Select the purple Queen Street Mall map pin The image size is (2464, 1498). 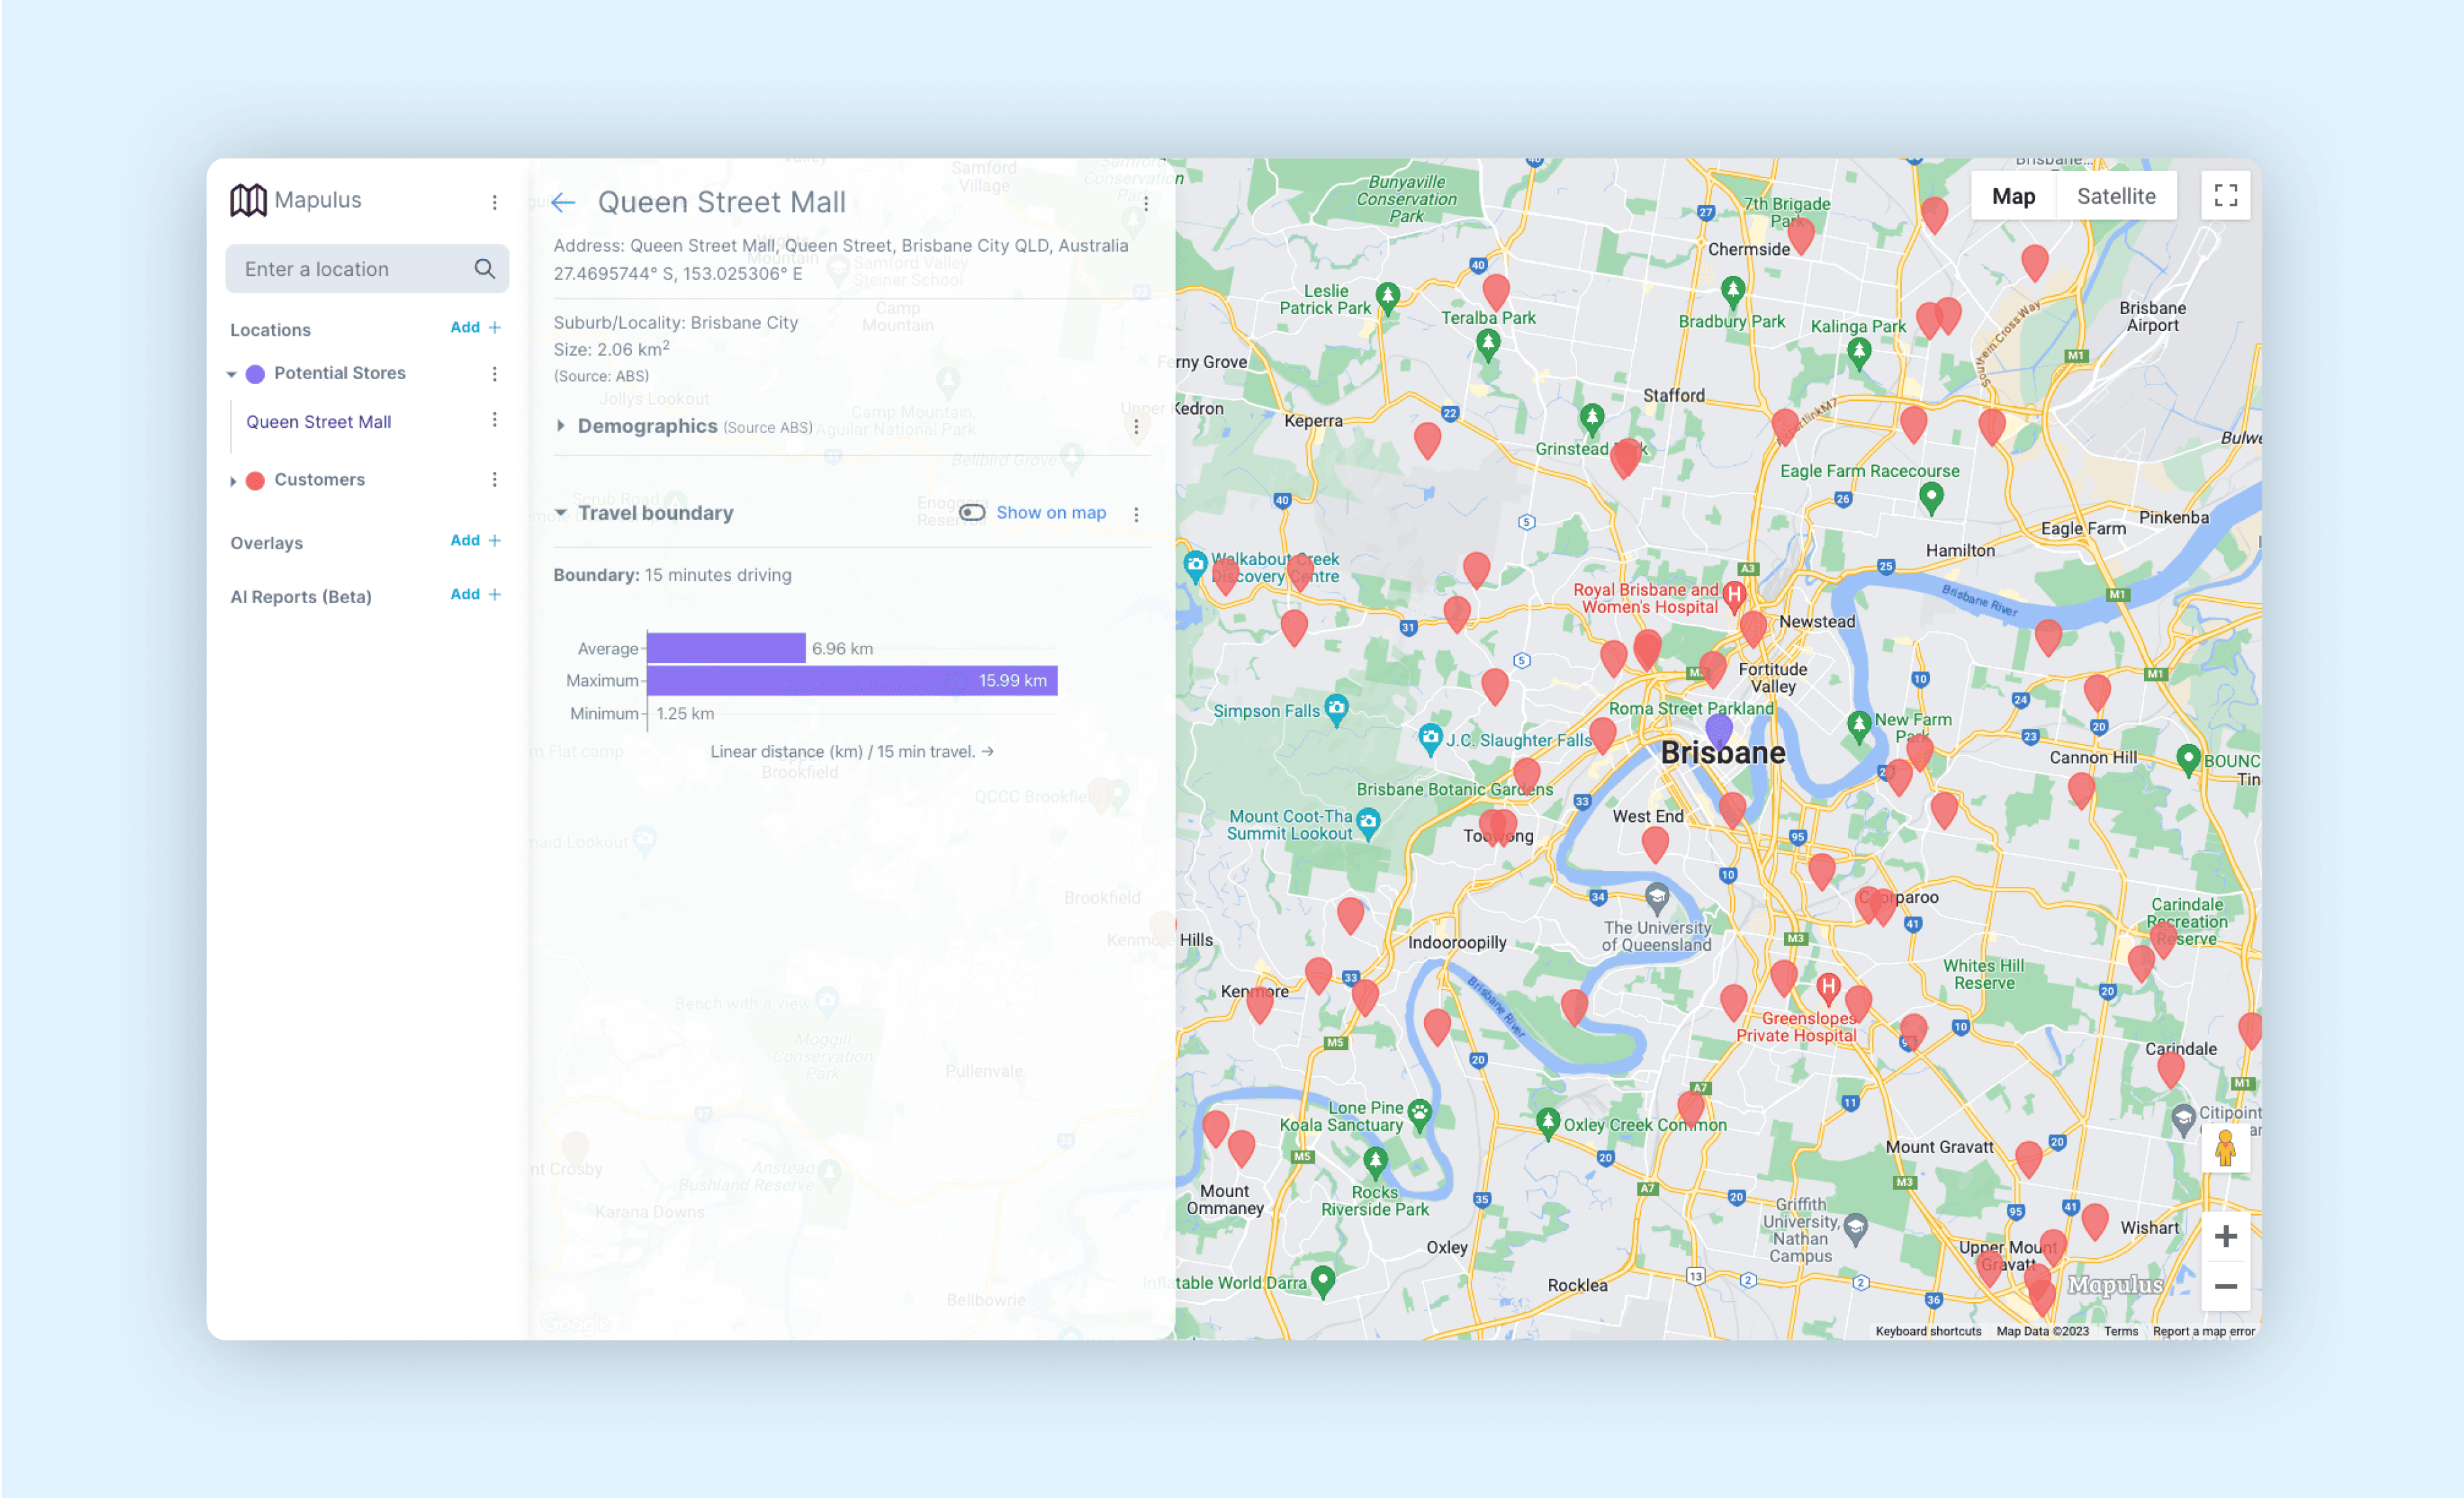click(1719, 732)
